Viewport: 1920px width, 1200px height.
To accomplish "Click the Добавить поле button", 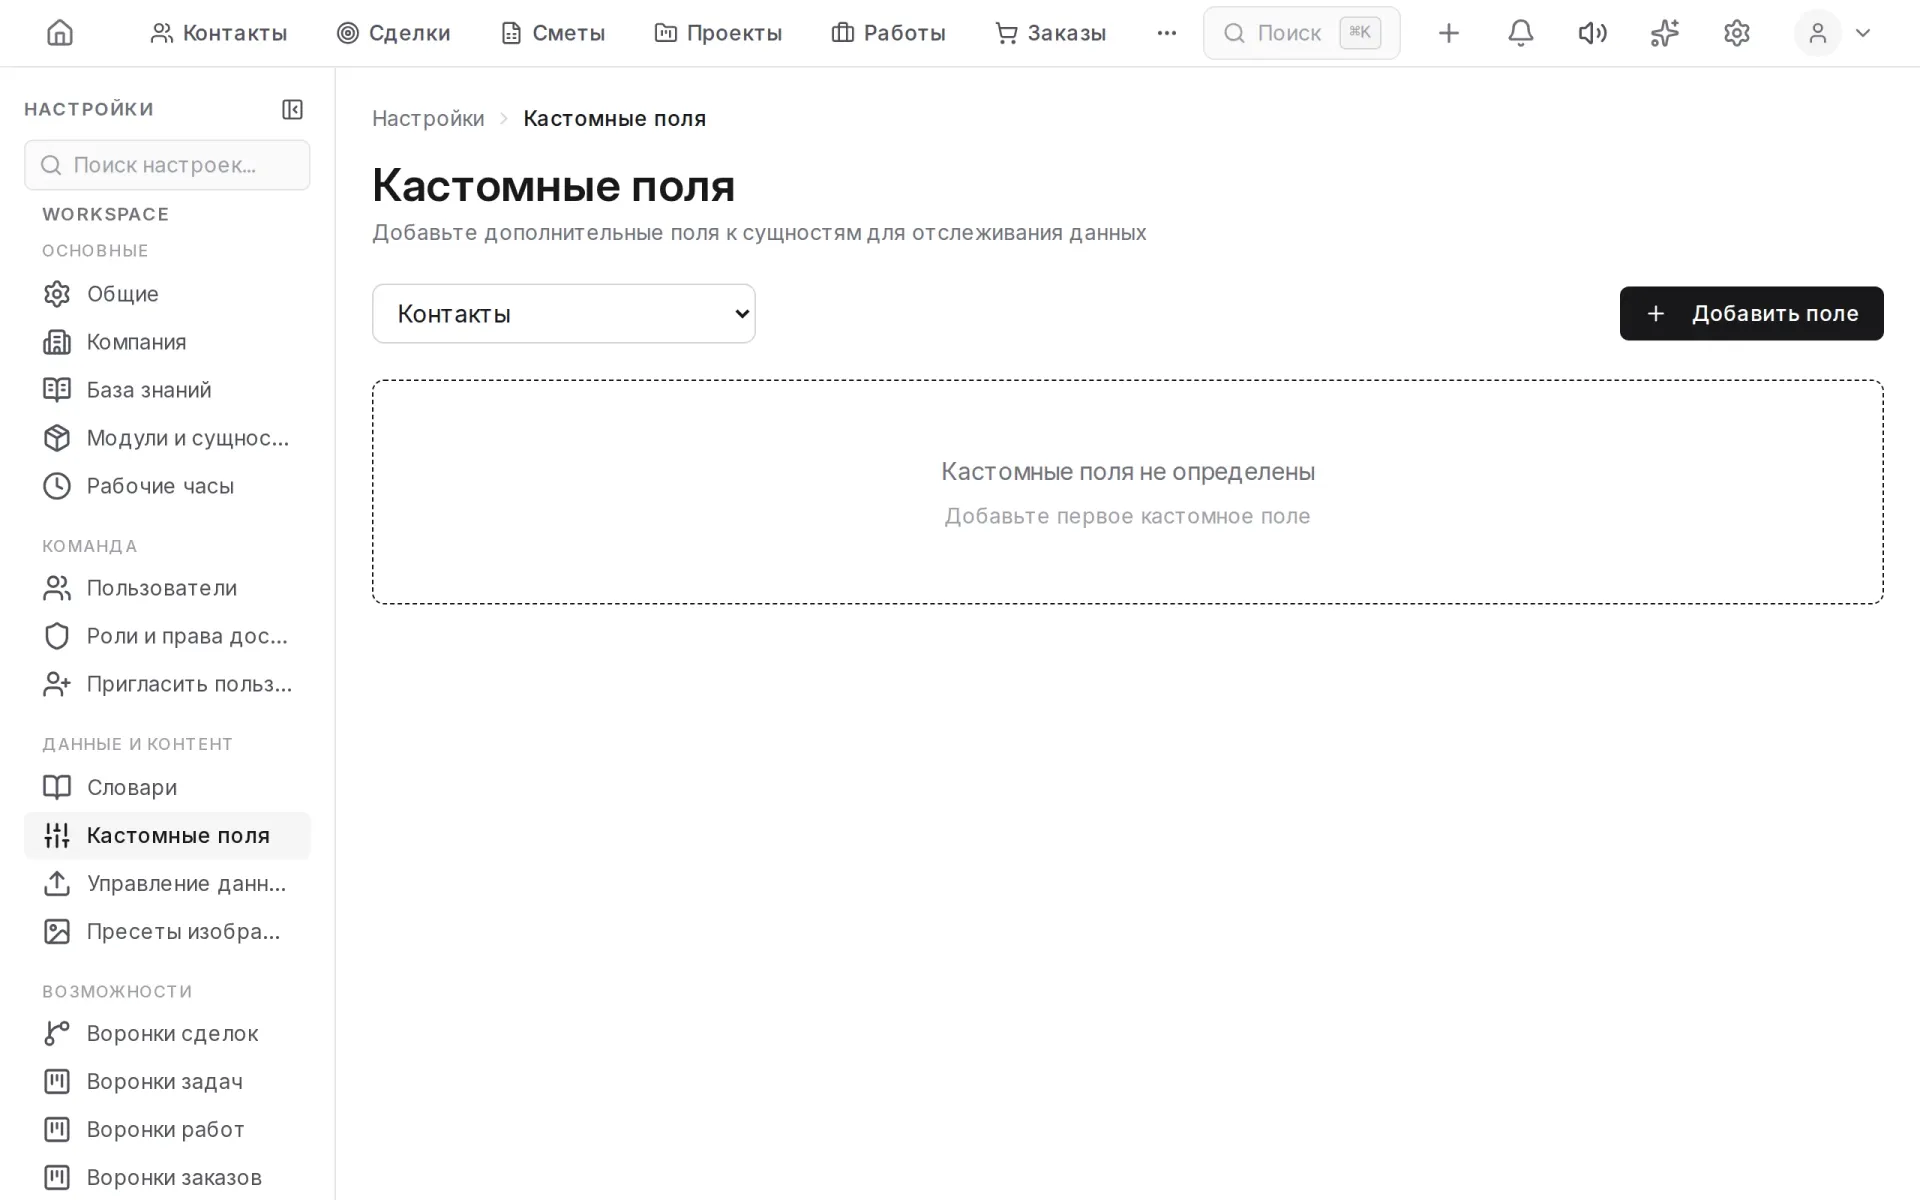I will point(1751,314).
